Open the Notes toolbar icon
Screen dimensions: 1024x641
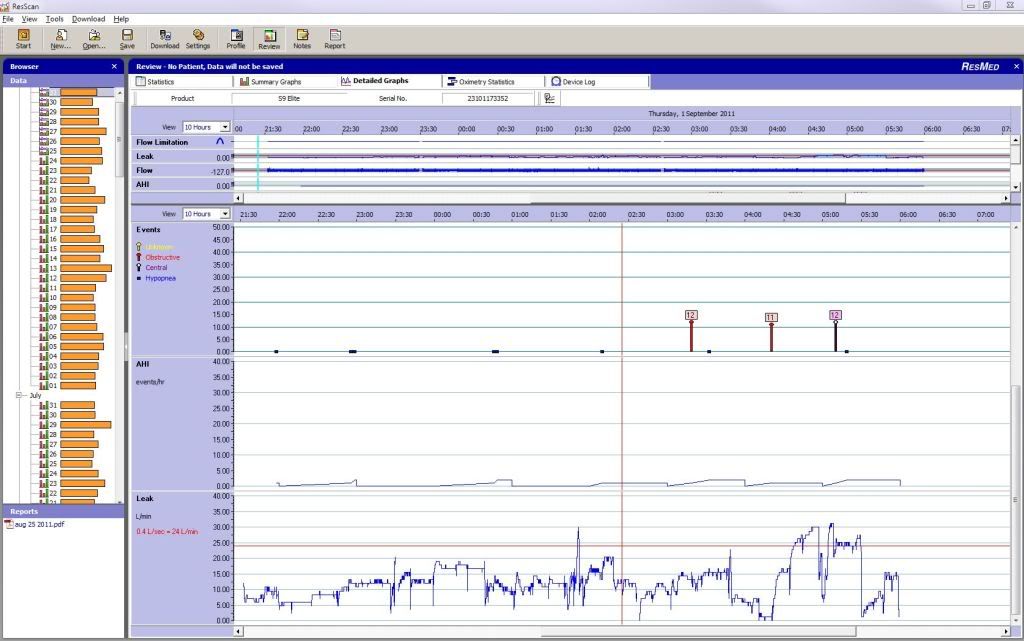(x=302, y=38)
